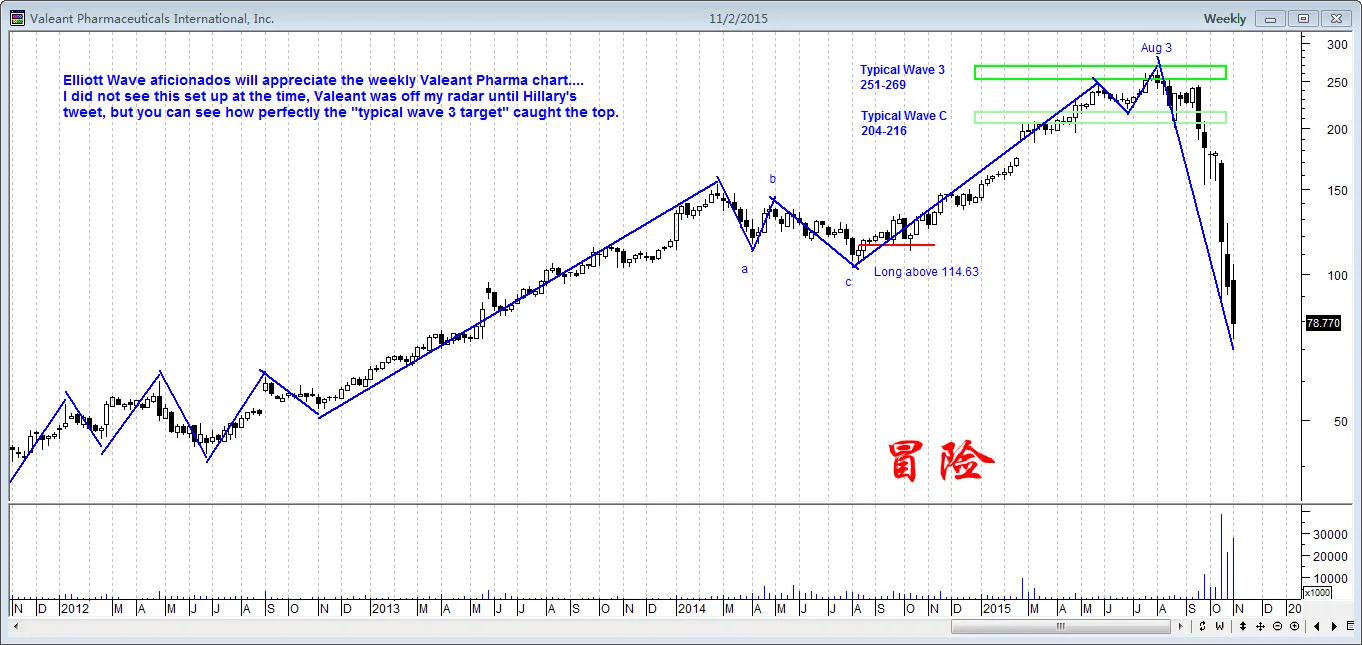Click the x1000 volume multiplier label
The height and width of the screenshot is (645, 1362).
point(1317,592)
